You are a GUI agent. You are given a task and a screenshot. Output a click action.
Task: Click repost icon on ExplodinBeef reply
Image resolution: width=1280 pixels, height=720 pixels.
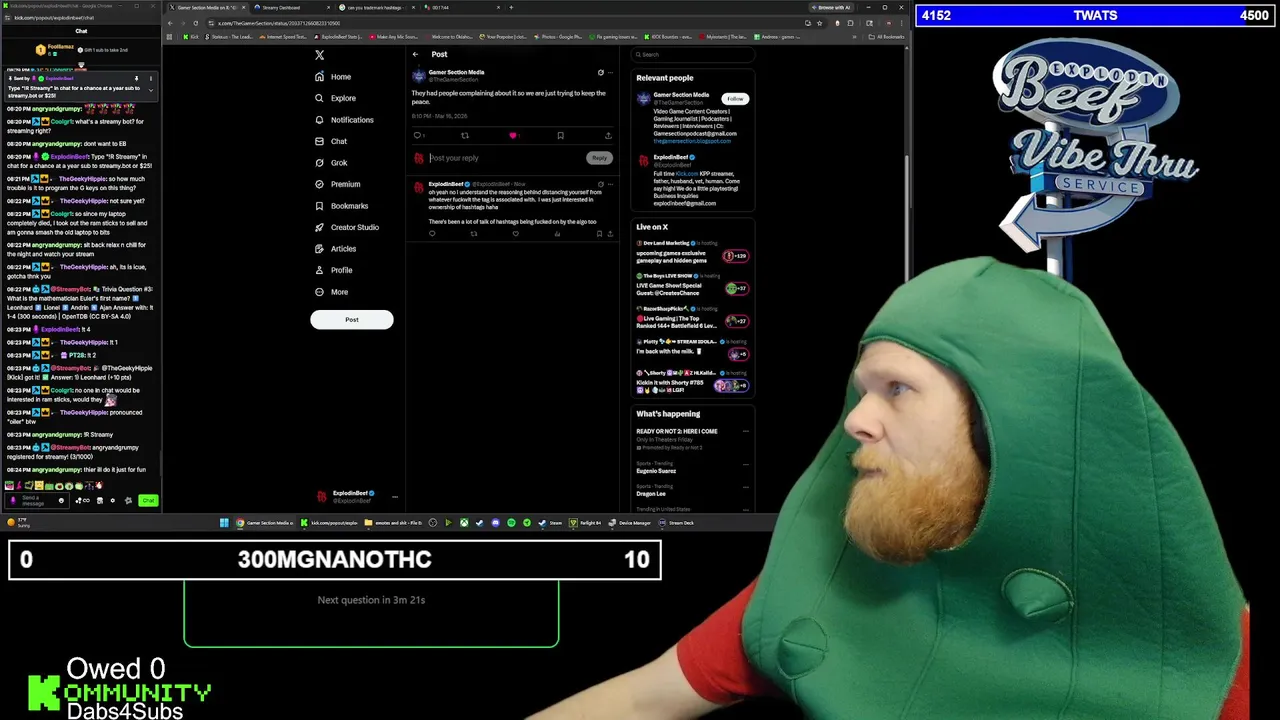[474, 233]
